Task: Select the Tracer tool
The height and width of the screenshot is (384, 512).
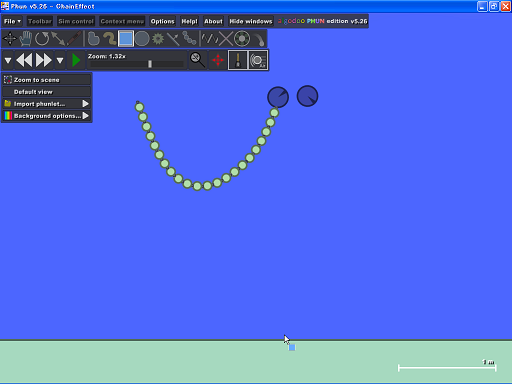Action: click(259, 39)
